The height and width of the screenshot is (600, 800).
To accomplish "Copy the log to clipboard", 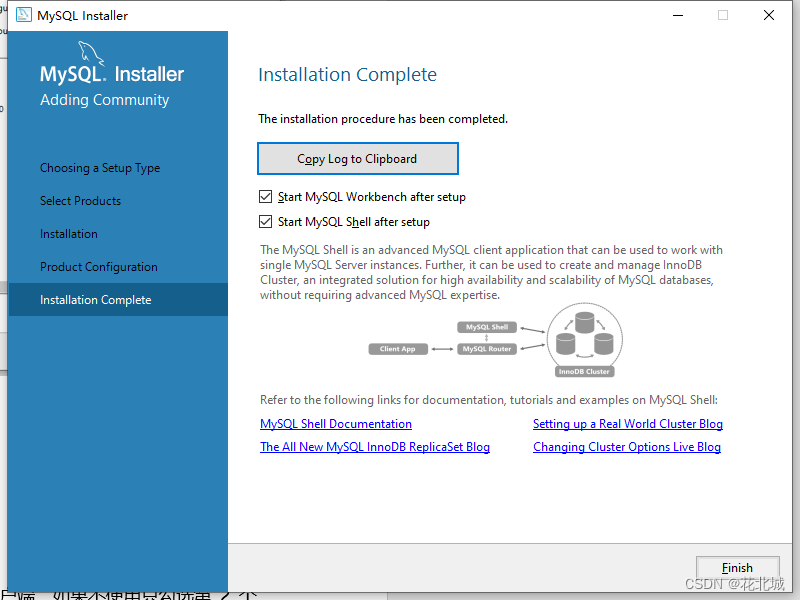I will point(358,159).
